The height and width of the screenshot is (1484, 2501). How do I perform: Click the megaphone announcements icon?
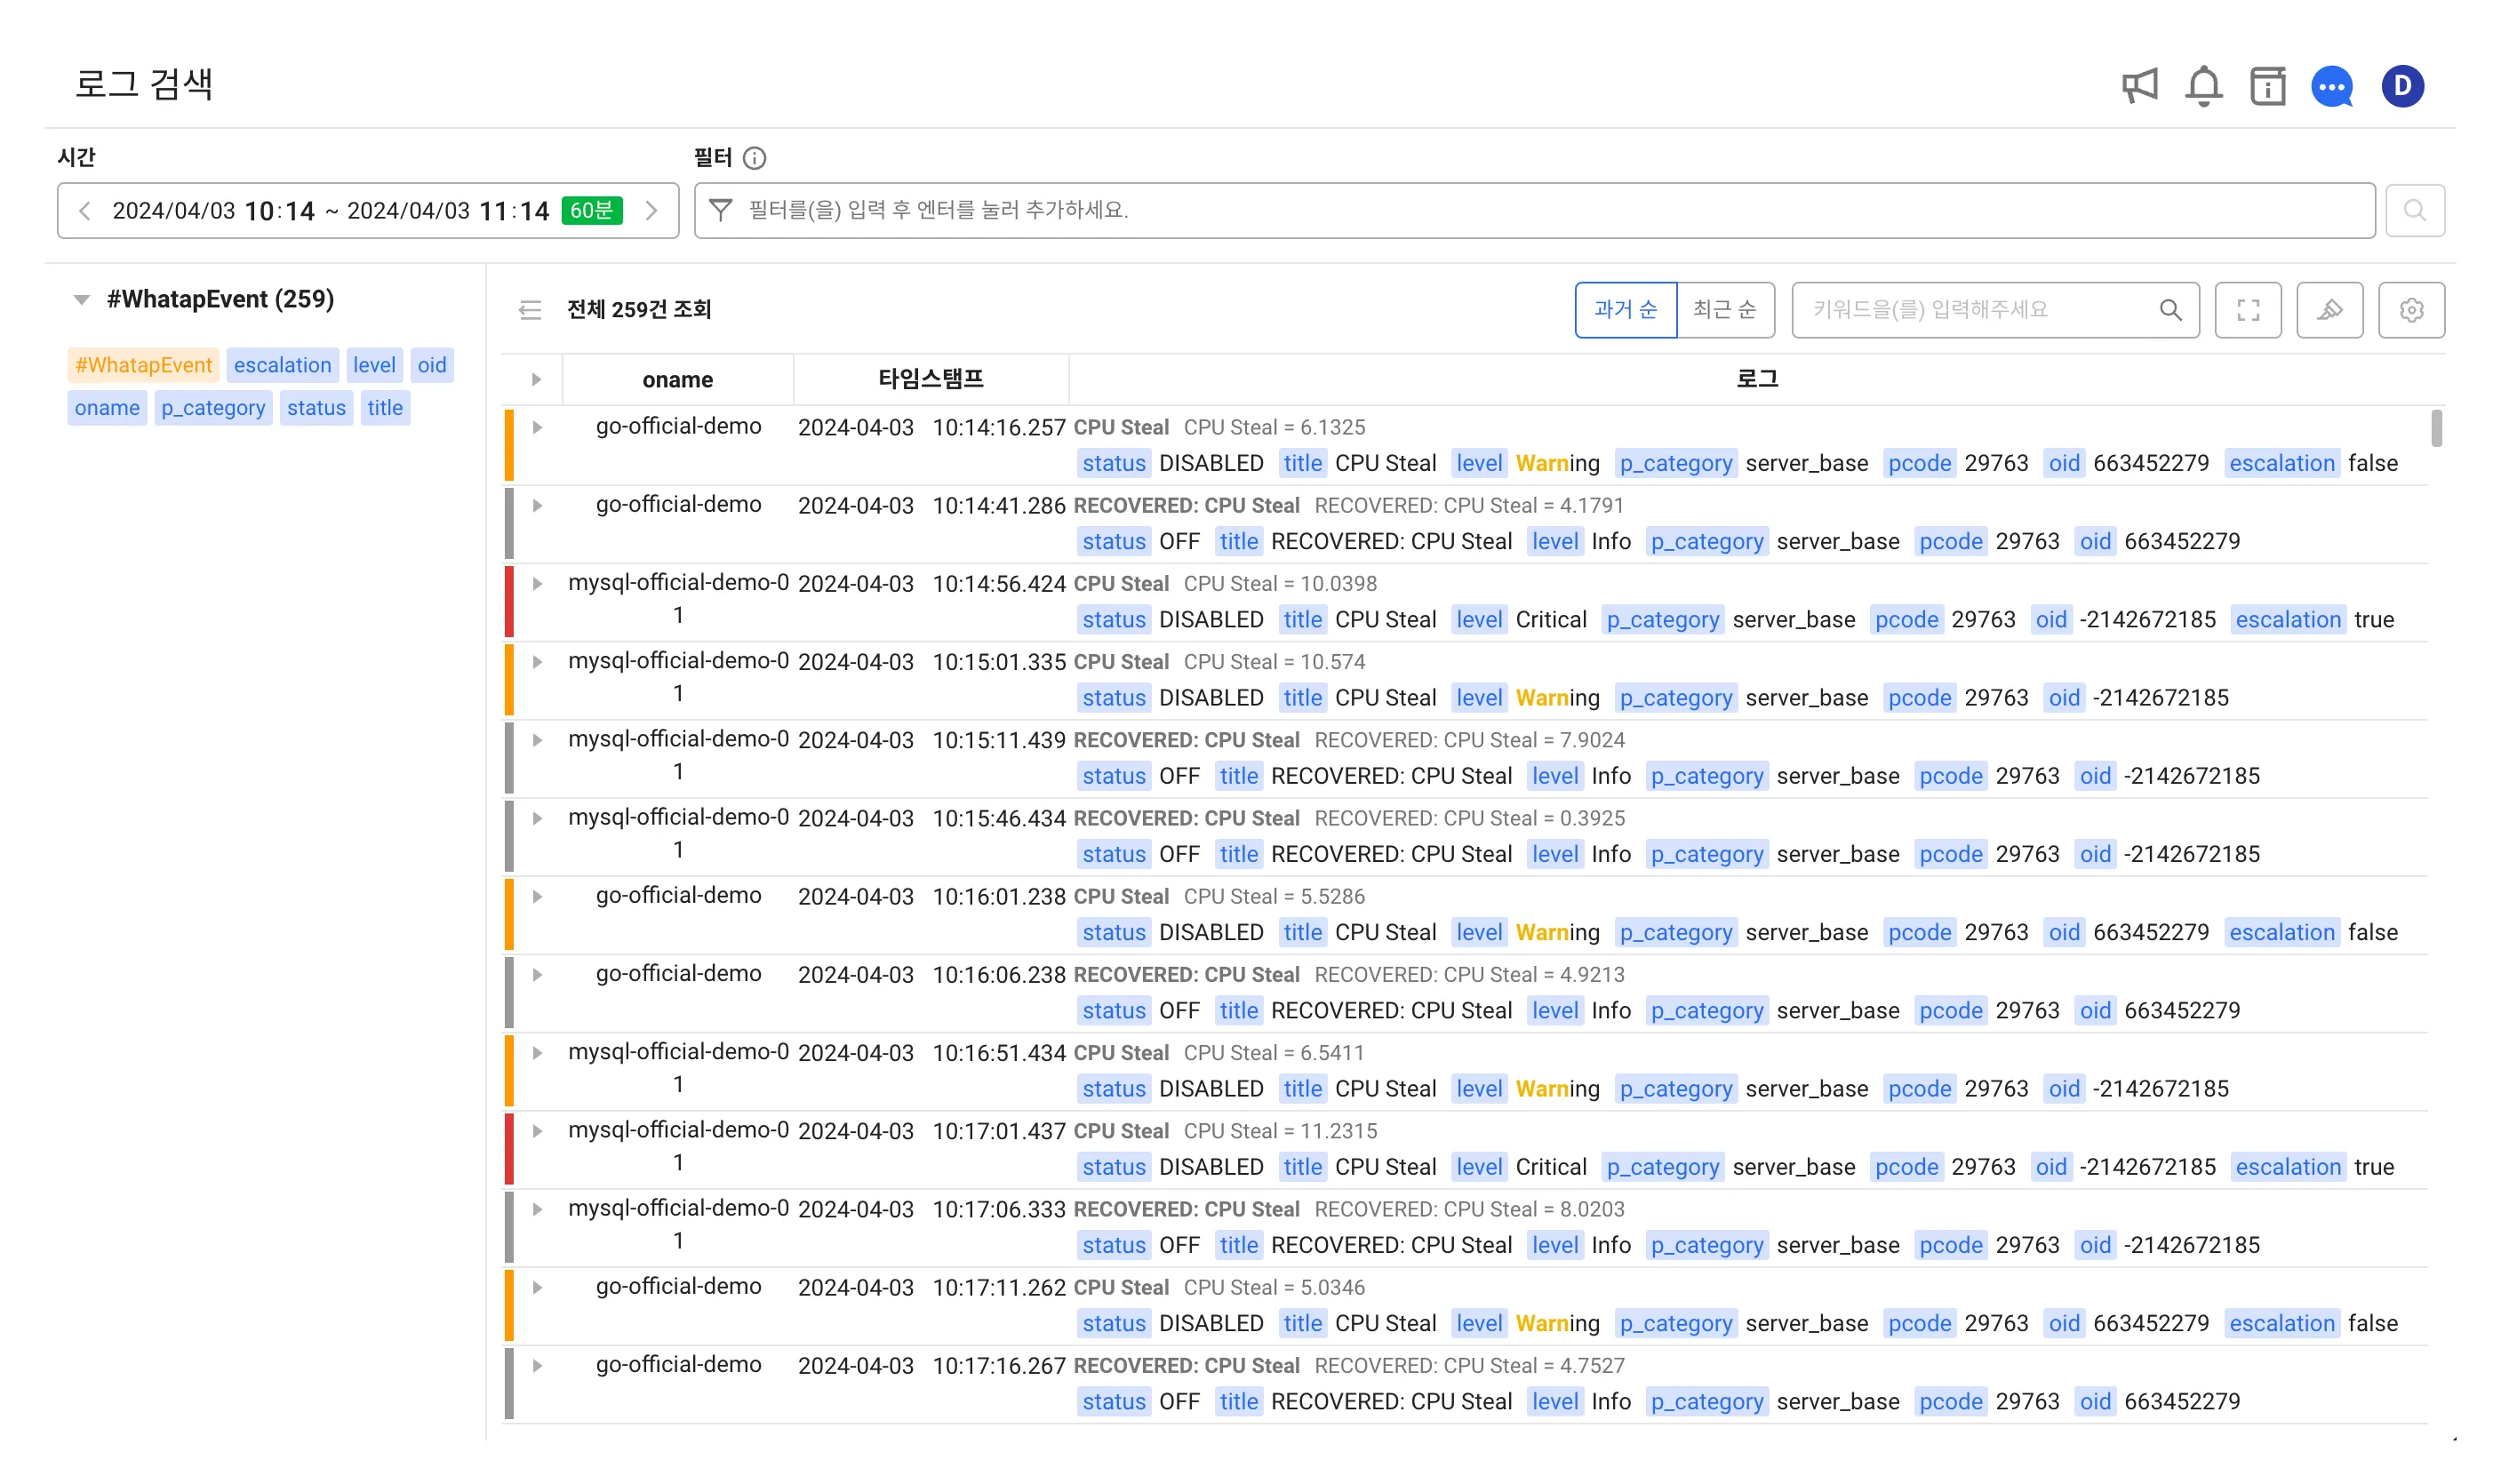coord(2139,86)
